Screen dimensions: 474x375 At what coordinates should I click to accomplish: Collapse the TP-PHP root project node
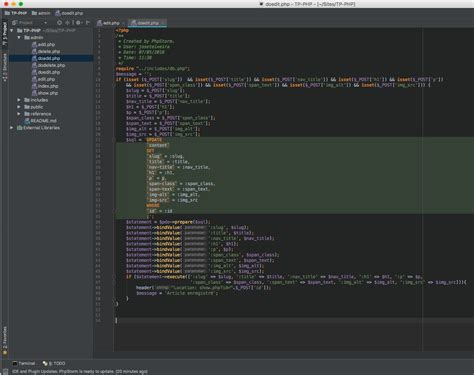coord(12,30)
